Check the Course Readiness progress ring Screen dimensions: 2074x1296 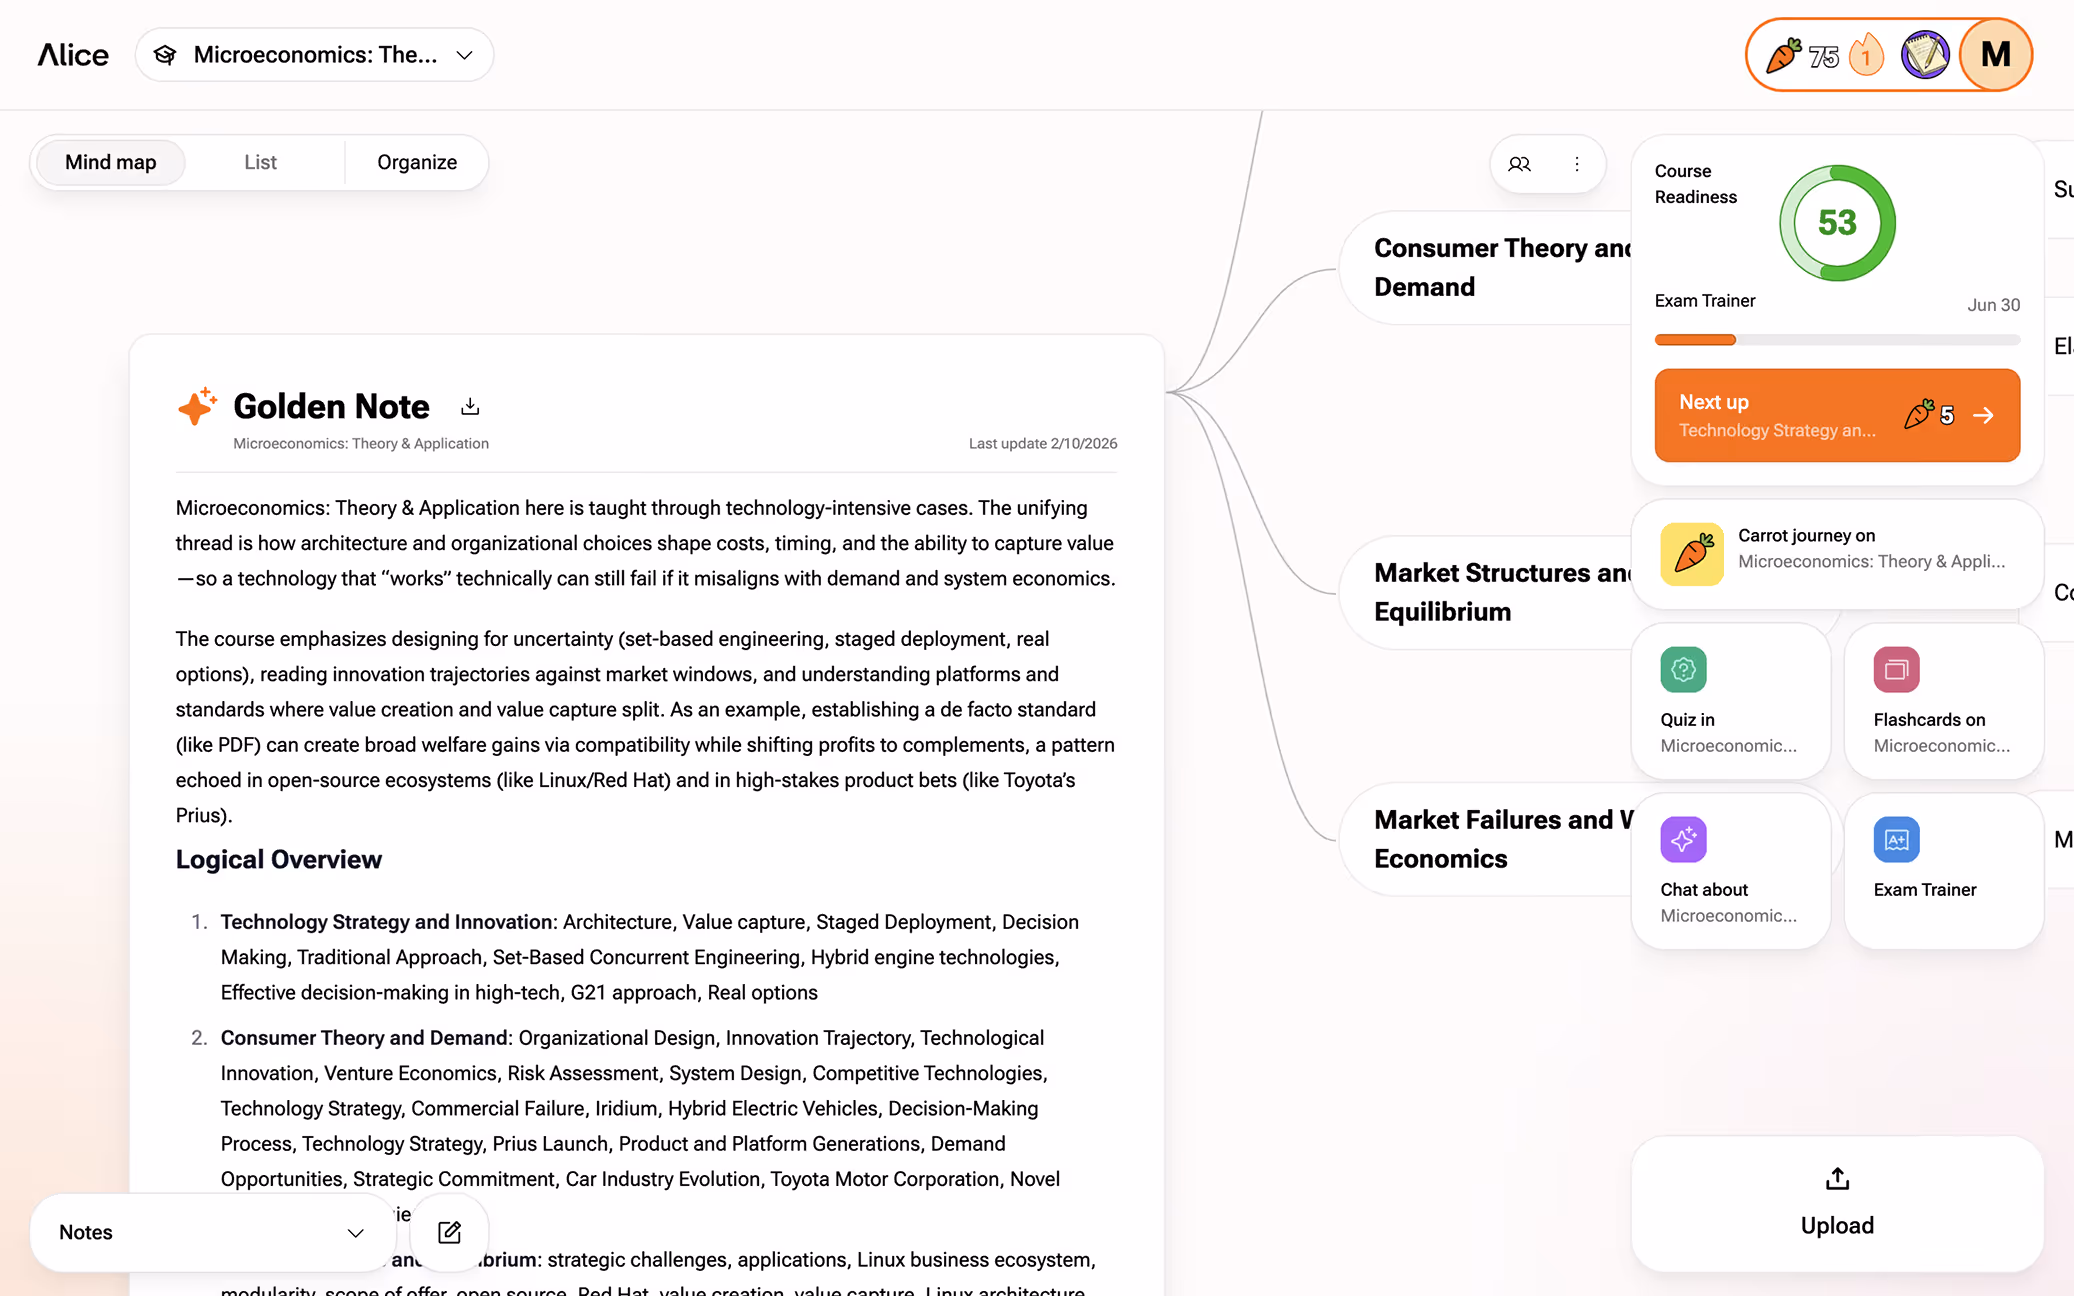click(x=1837, y=222)
